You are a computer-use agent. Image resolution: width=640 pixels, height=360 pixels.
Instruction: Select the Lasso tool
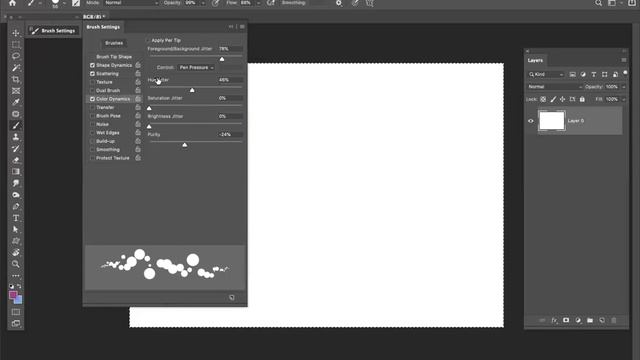tap(16, 56)
